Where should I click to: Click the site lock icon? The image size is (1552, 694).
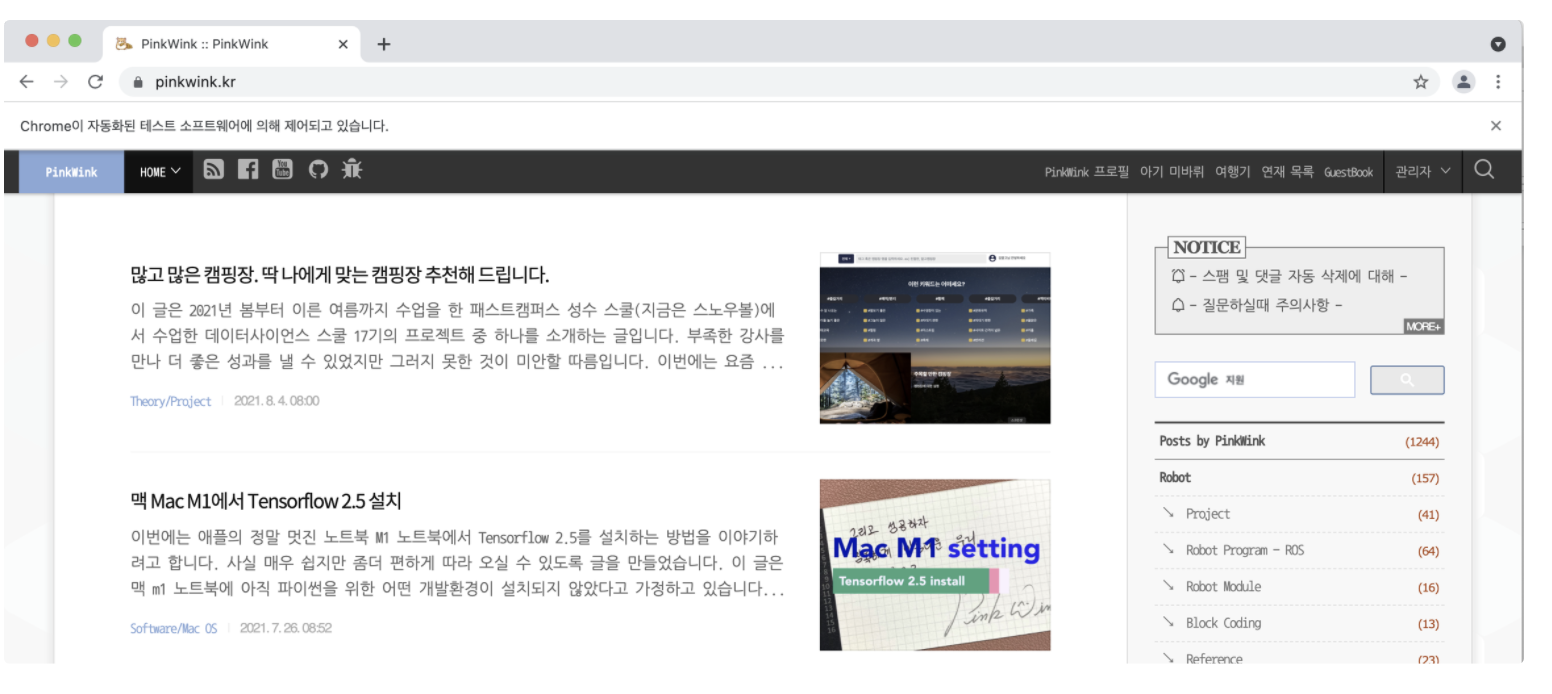(x=139, y=82)
